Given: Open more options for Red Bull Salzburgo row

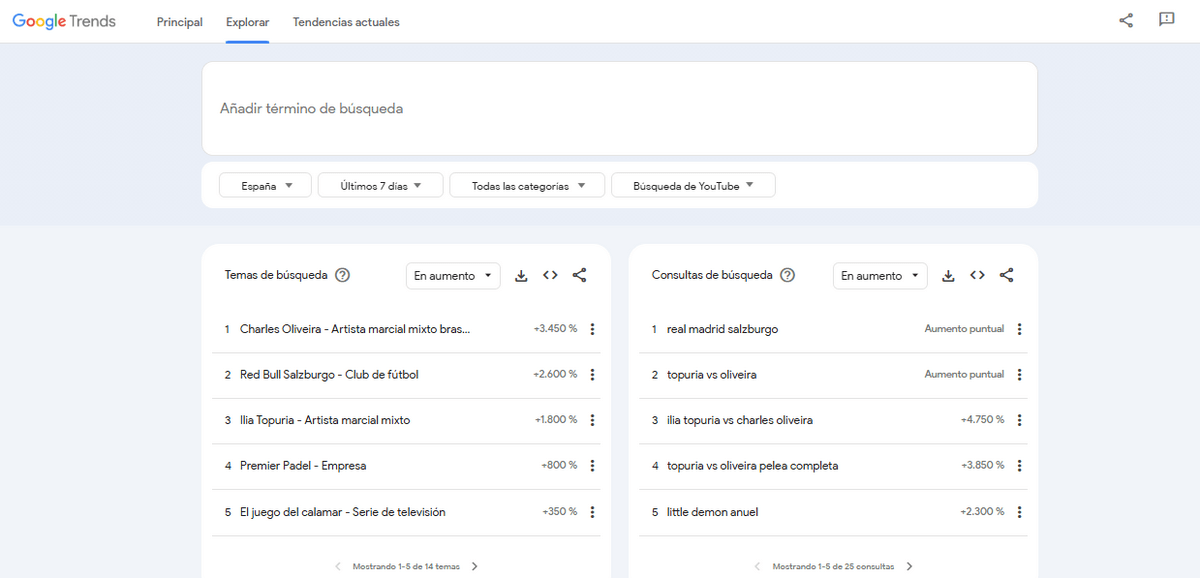Looking at the screenshot, I should pos(592,375).
